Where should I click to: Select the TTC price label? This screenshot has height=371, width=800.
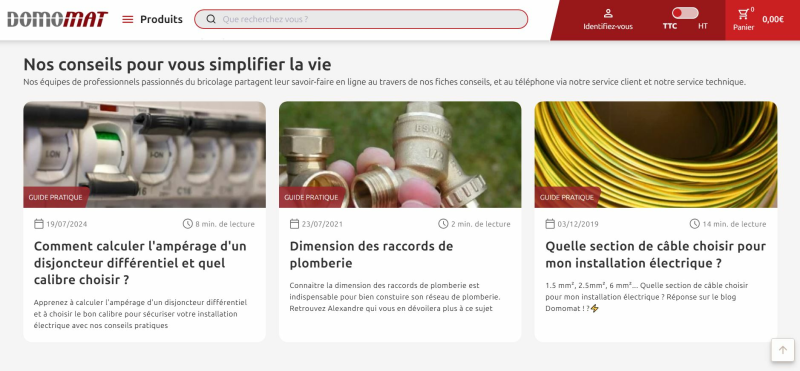tap(670, 26)
